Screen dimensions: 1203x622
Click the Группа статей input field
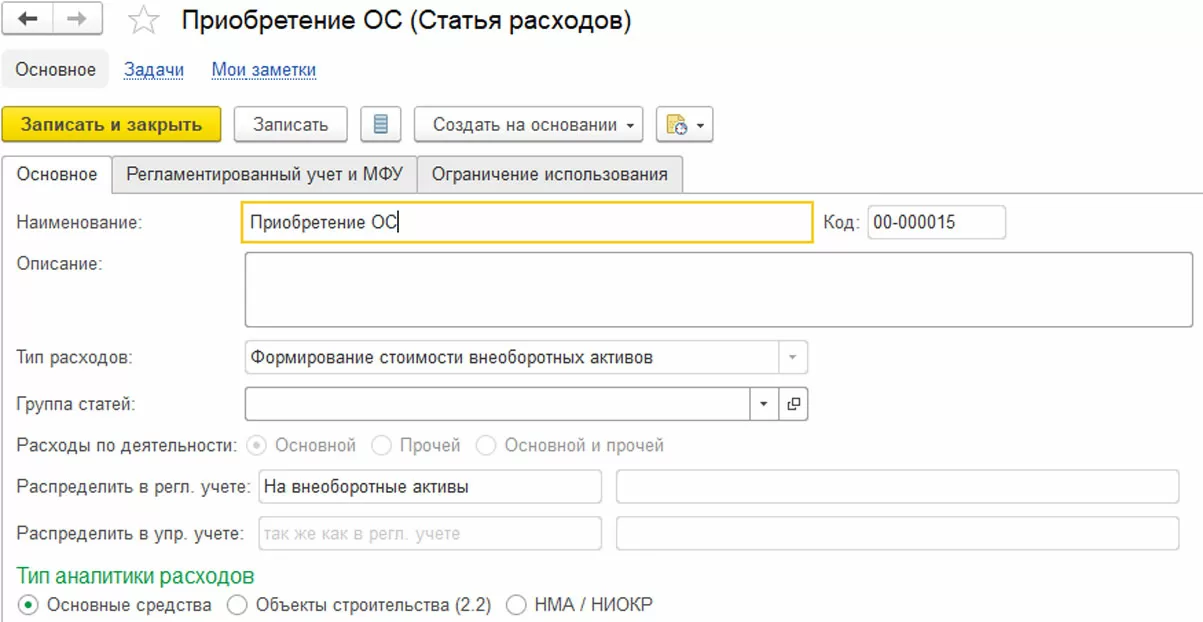pyautogui.click(x=497, y=404)
